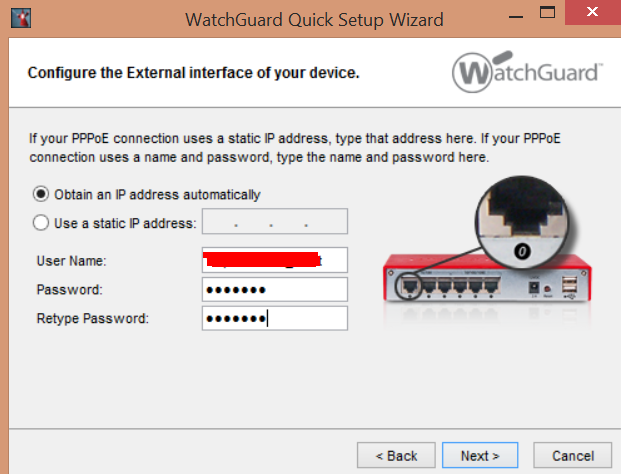Maximize the Quick Setup Wizard window
This screenshot has width=621, height=474.
547,13
